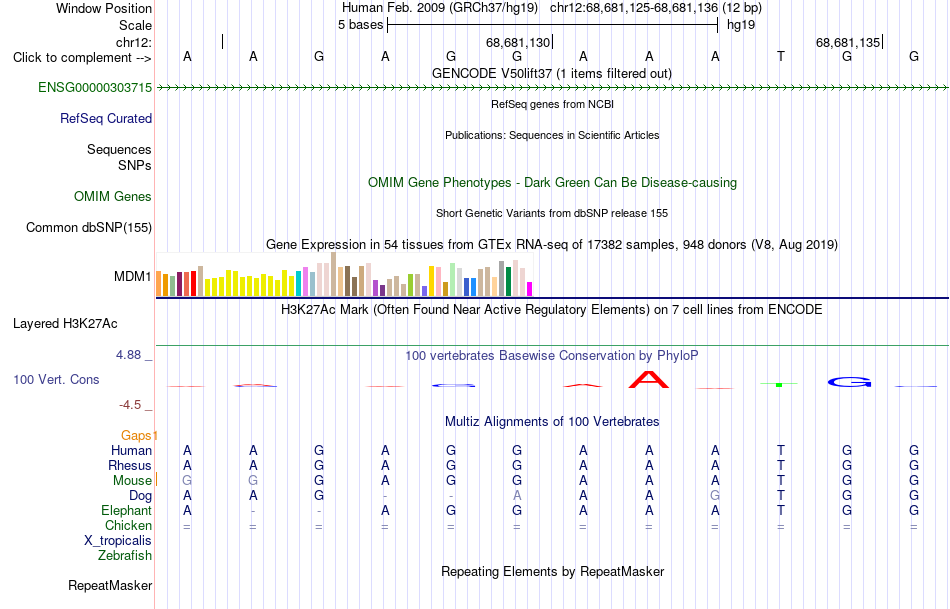
Task: Click the grey A in the Dog row
Action: click(517, 496)
